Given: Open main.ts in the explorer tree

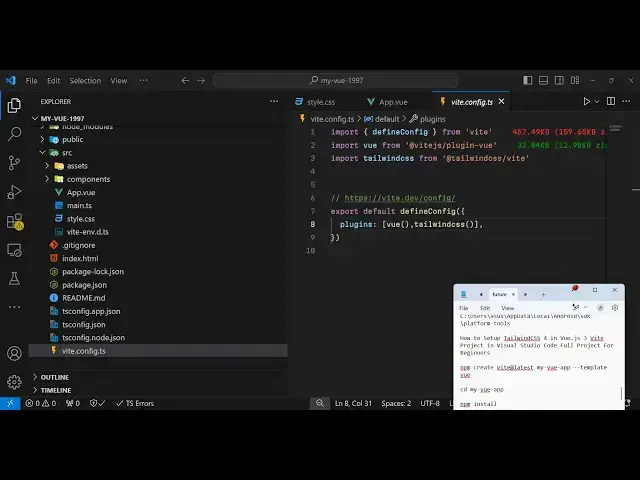Looking at the screenshot, I should tap(79, 205).
